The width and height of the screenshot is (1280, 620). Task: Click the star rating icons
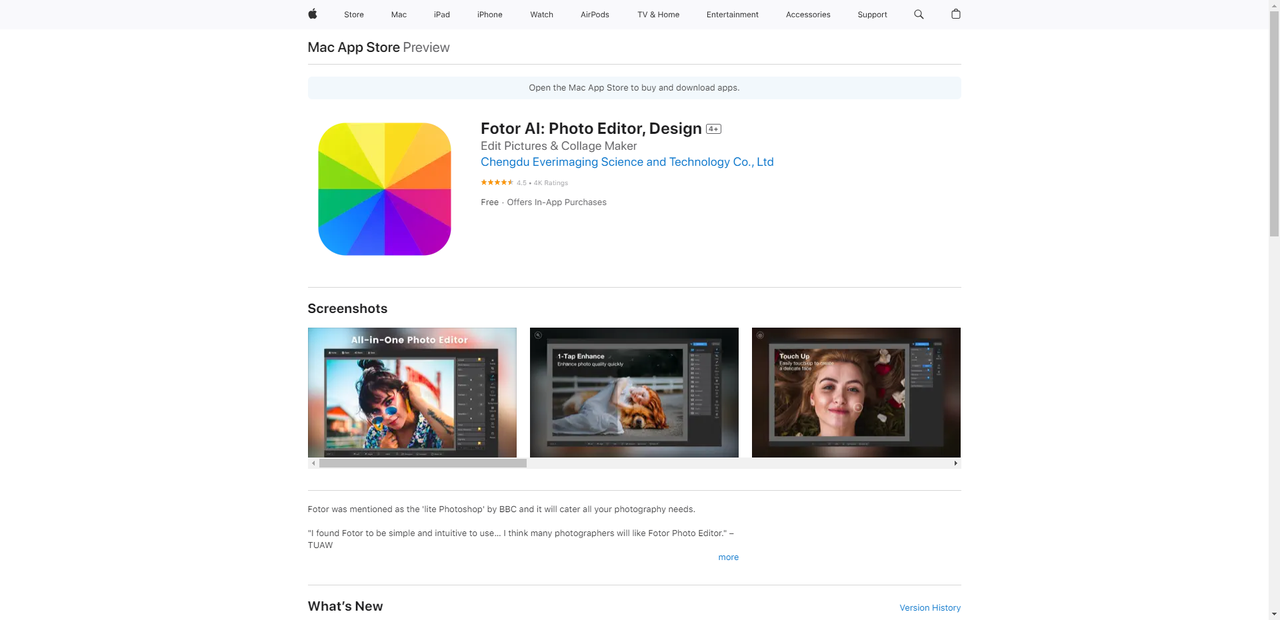pyautogui.click(x=497, y=183)
